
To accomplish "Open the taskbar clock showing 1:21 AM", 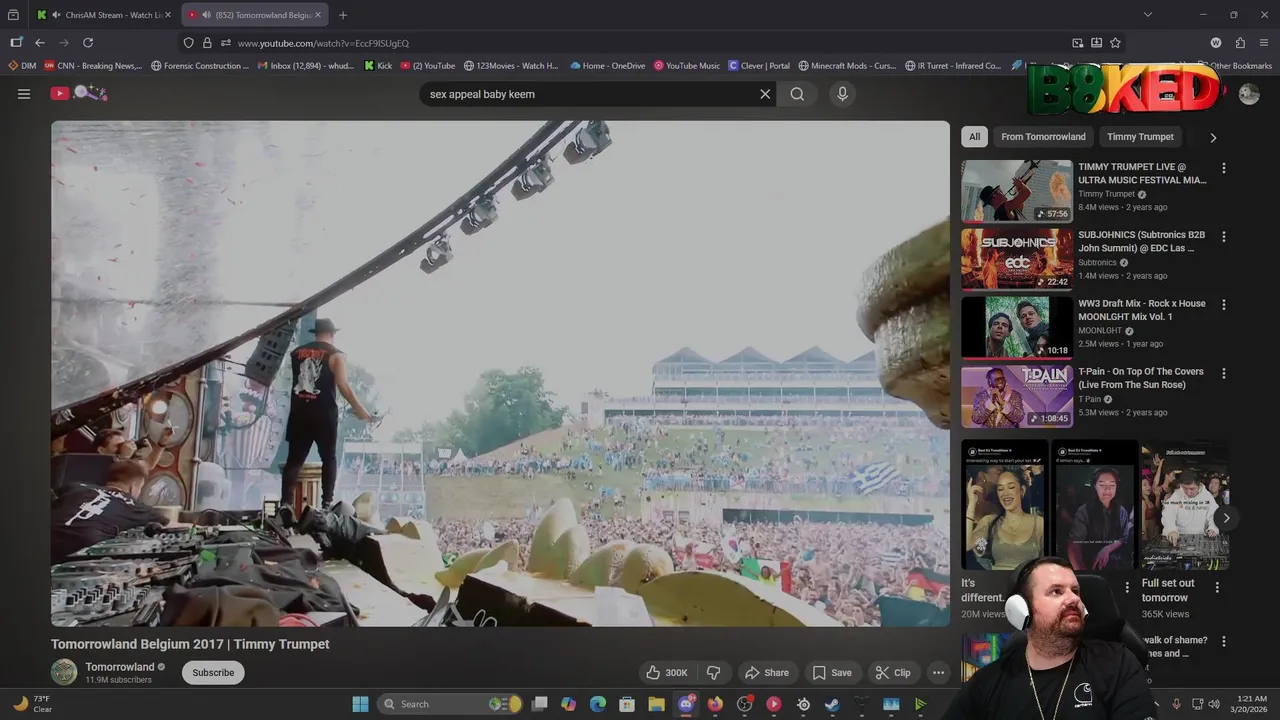I will tap(1252, 704).
